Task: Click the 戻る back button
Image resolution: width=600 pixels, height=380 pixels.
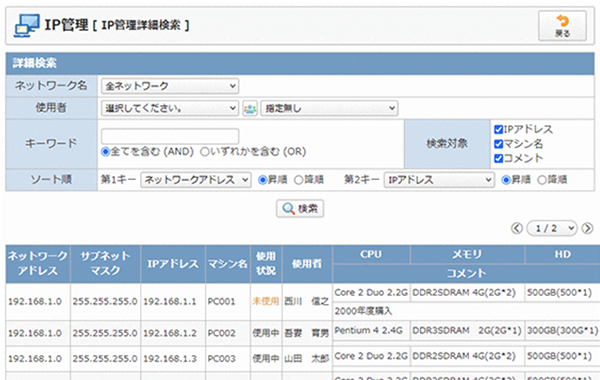Action: click(562, 26)
